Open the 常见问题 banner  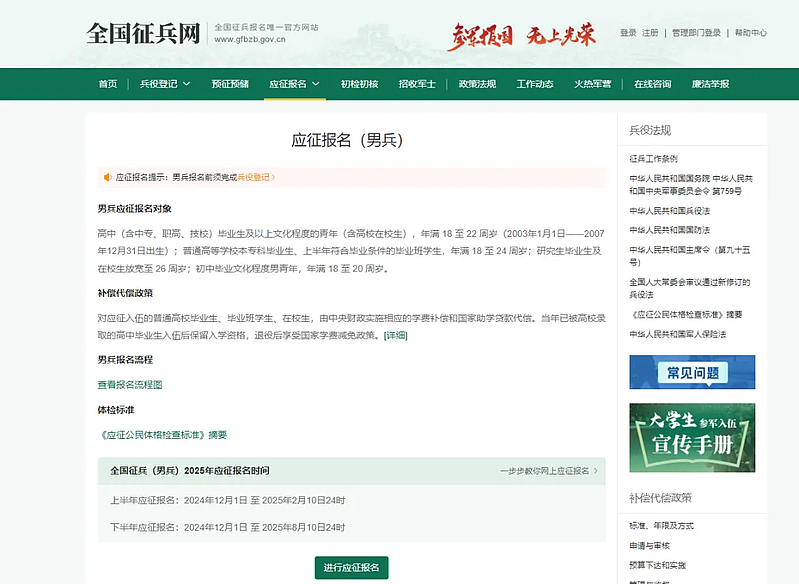point(692,372)
